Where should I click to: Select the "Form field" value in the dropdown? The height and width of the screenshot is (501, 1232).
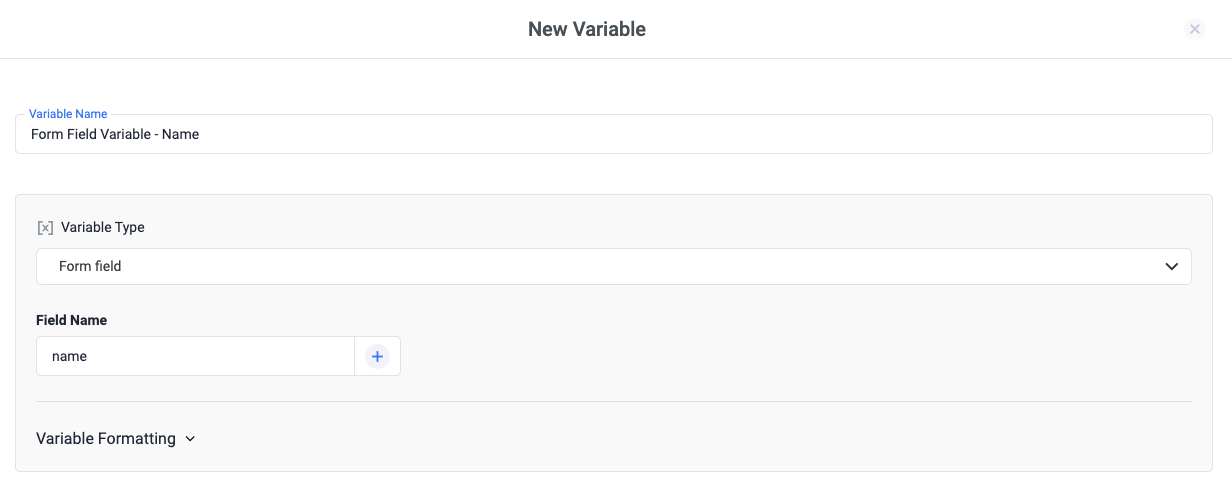pyautogui.click(x=90, y=267)
